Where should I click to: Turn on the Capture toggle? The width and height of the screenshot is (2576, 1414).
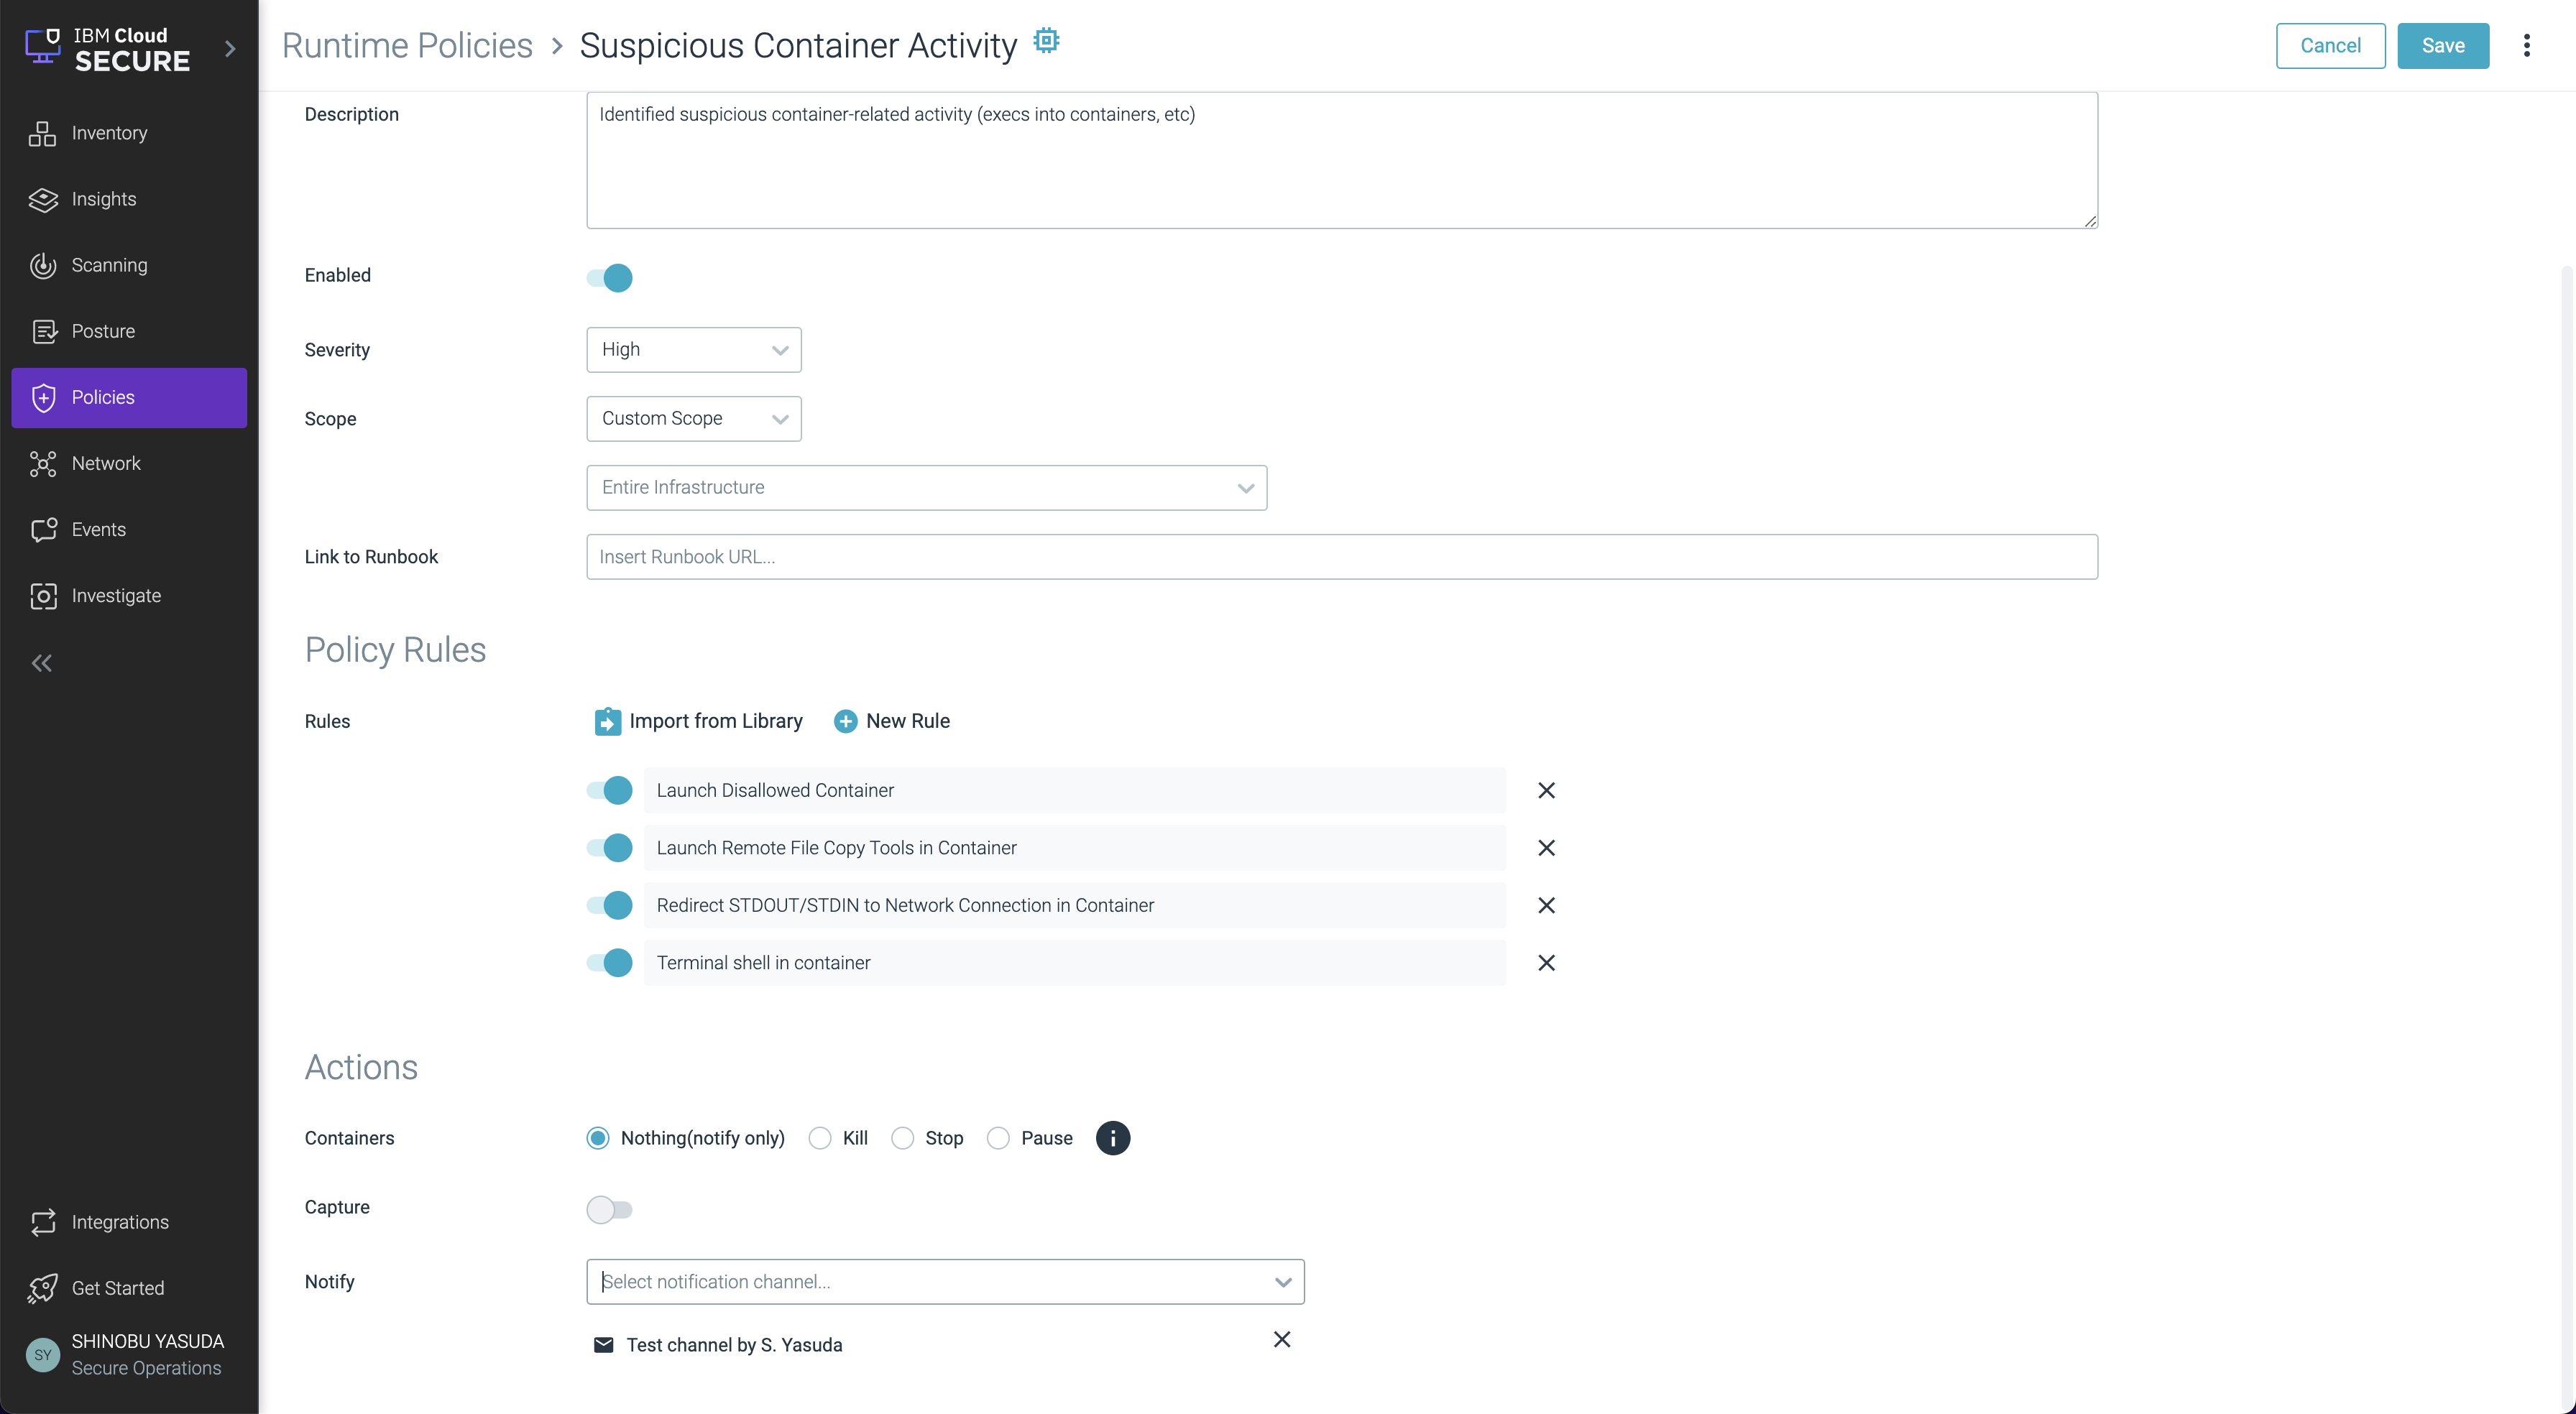point(610,1209)
